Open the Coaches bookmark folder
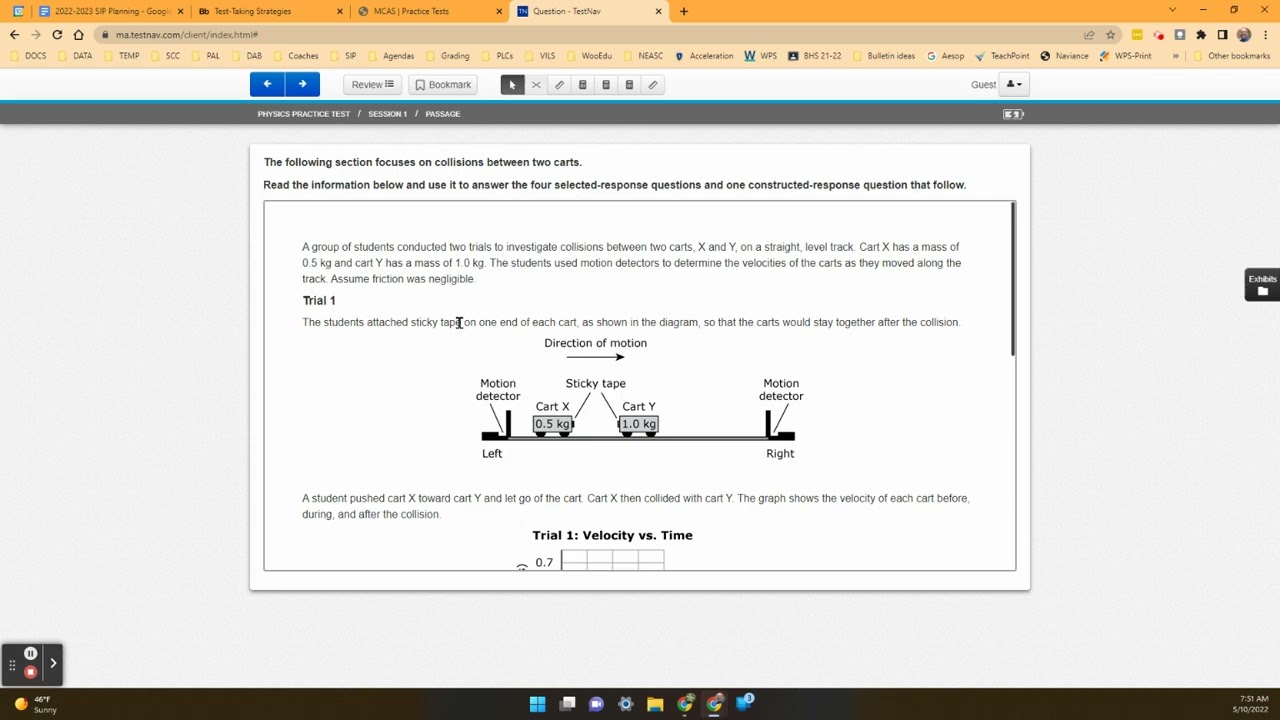 click(296, 56)
